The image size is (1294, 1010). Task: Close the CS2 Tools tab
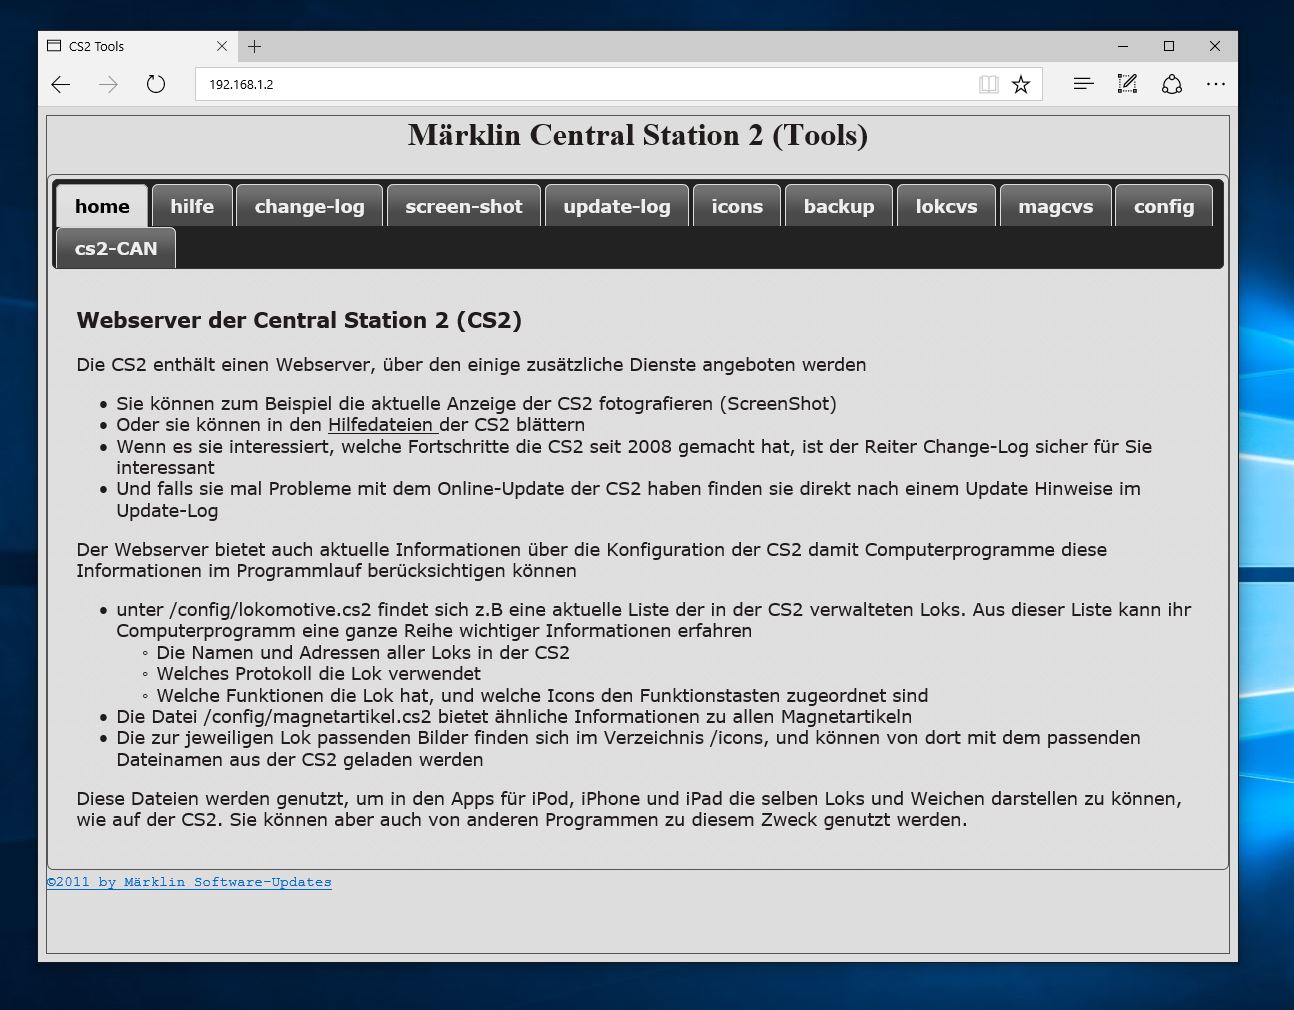[x=222, y=46]
